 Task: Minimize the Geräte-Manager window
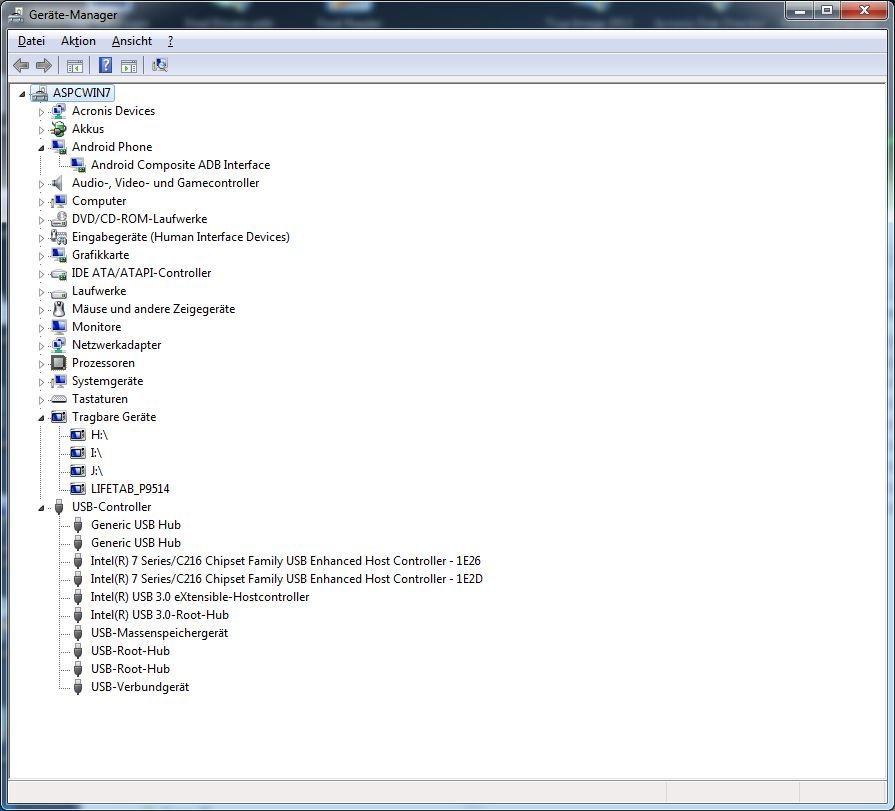point(800,10)
